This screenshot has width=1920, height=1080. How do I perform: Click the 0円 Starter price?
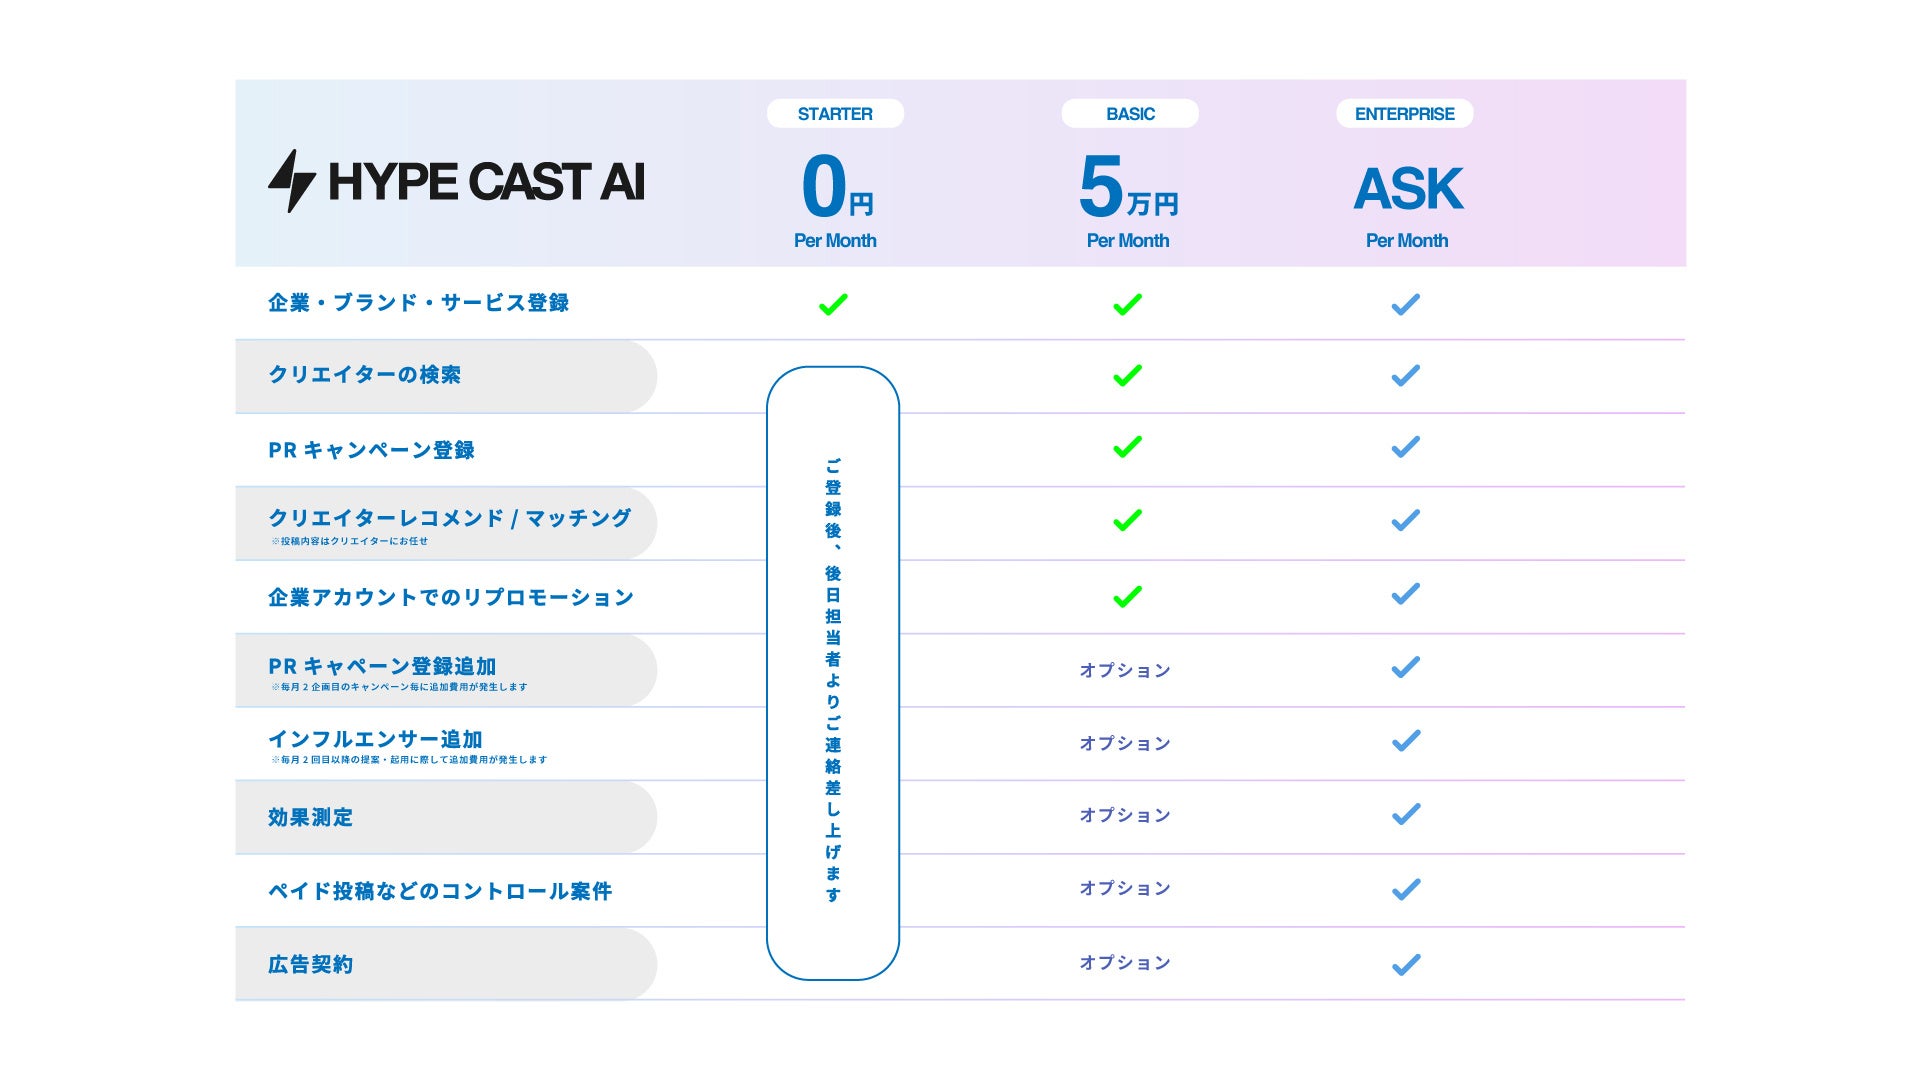(837, 188)
